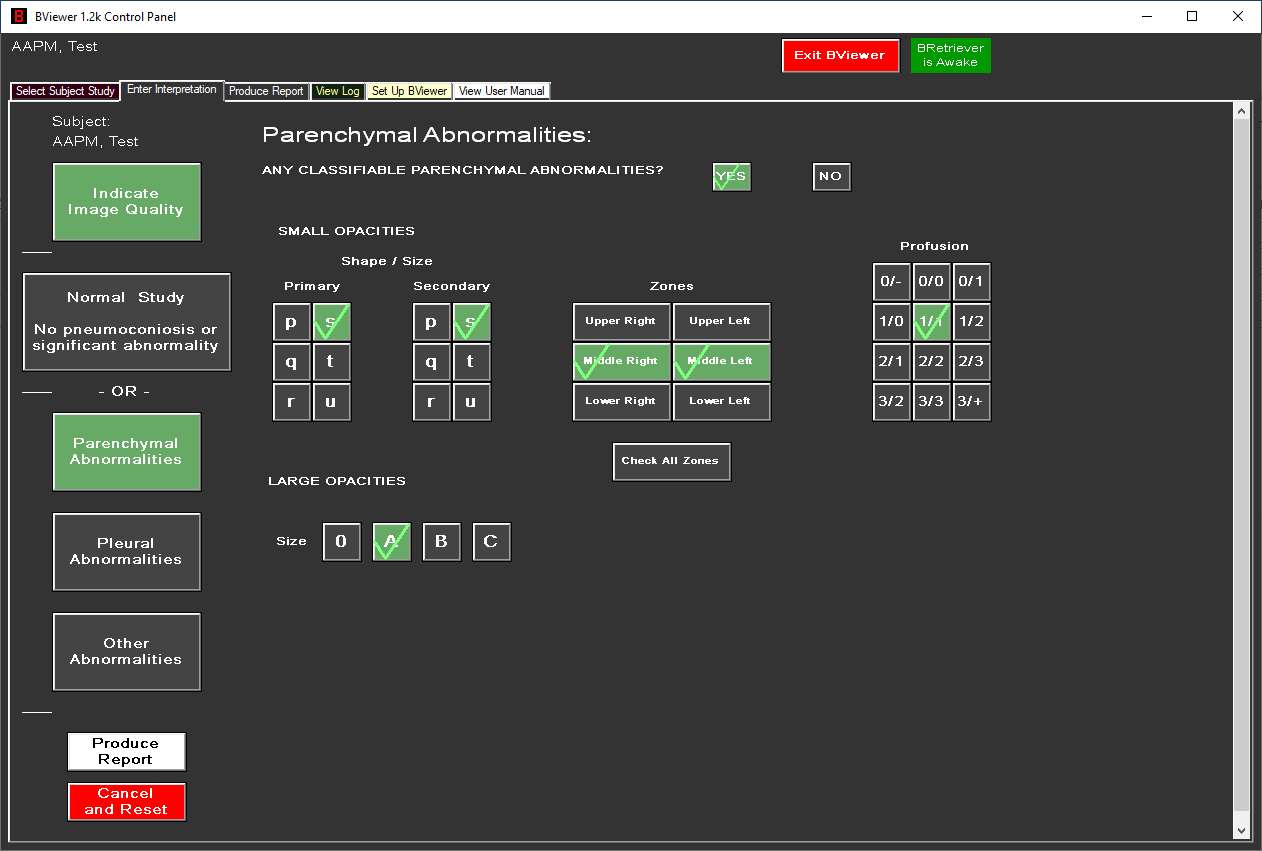Choose large opacity size B
Viewport: 1262px width, 851px height.
click(x=441, y=542)
